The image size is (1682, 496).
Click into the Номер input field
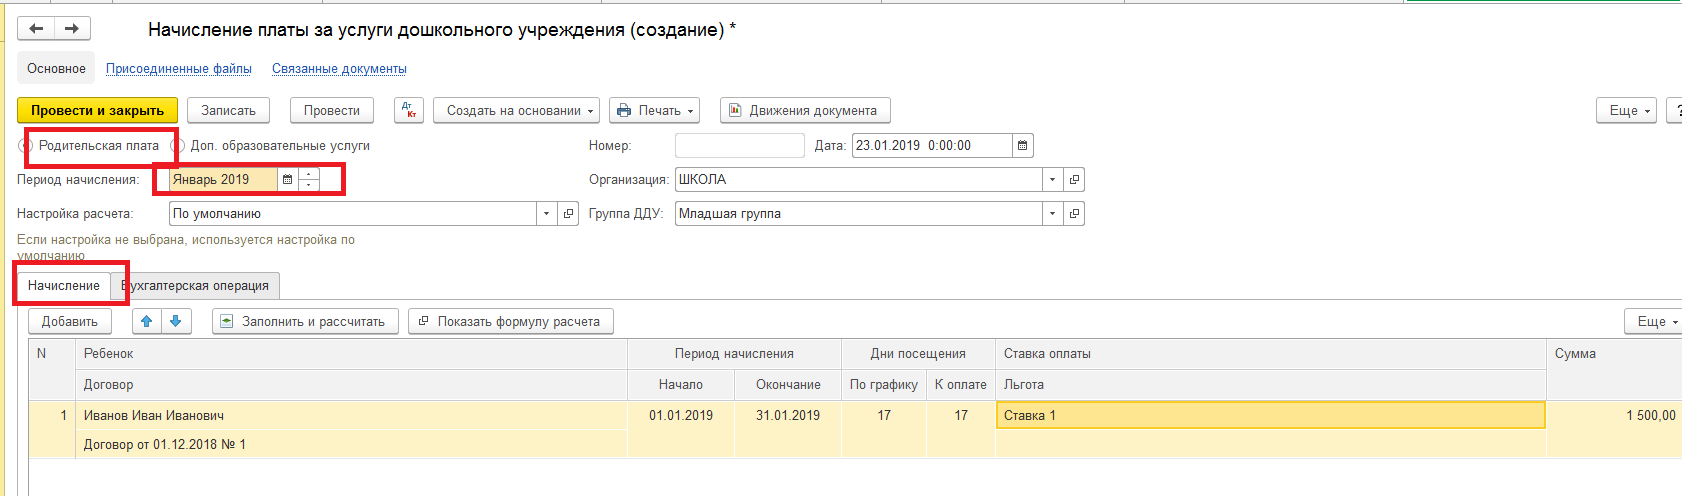click(x=739, y=146)
